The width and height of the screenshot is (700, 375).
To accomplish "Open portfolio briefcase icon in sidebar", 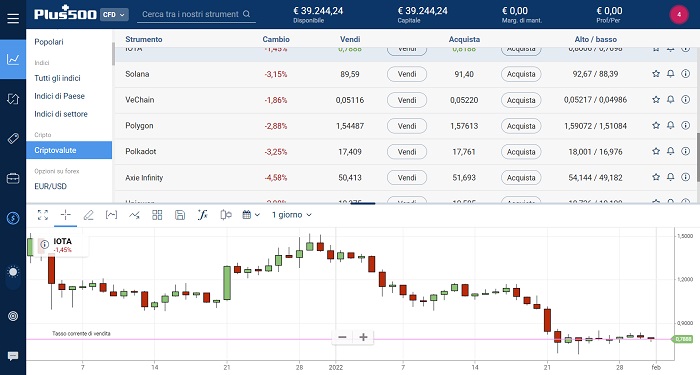I will tap(13, 179).
